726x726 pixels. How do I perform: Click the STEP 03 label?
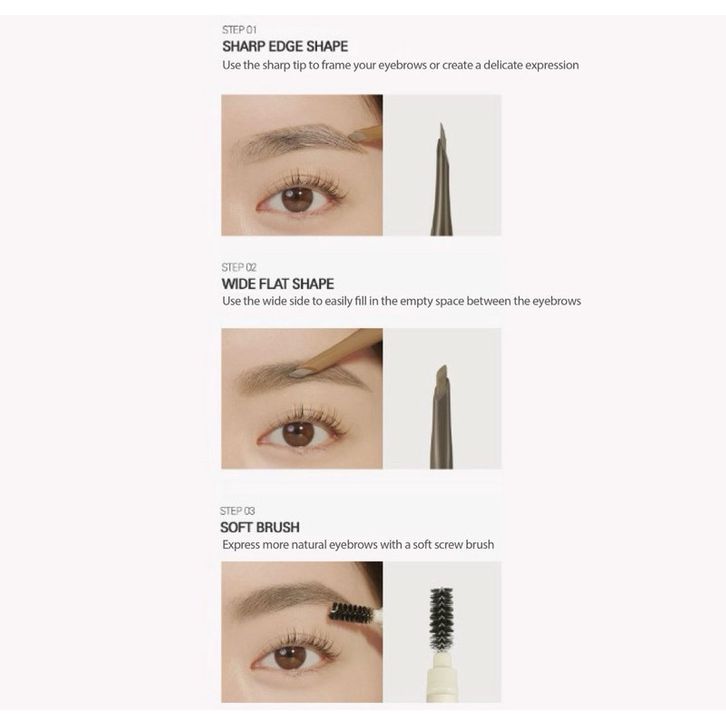(x=238, y=511)
